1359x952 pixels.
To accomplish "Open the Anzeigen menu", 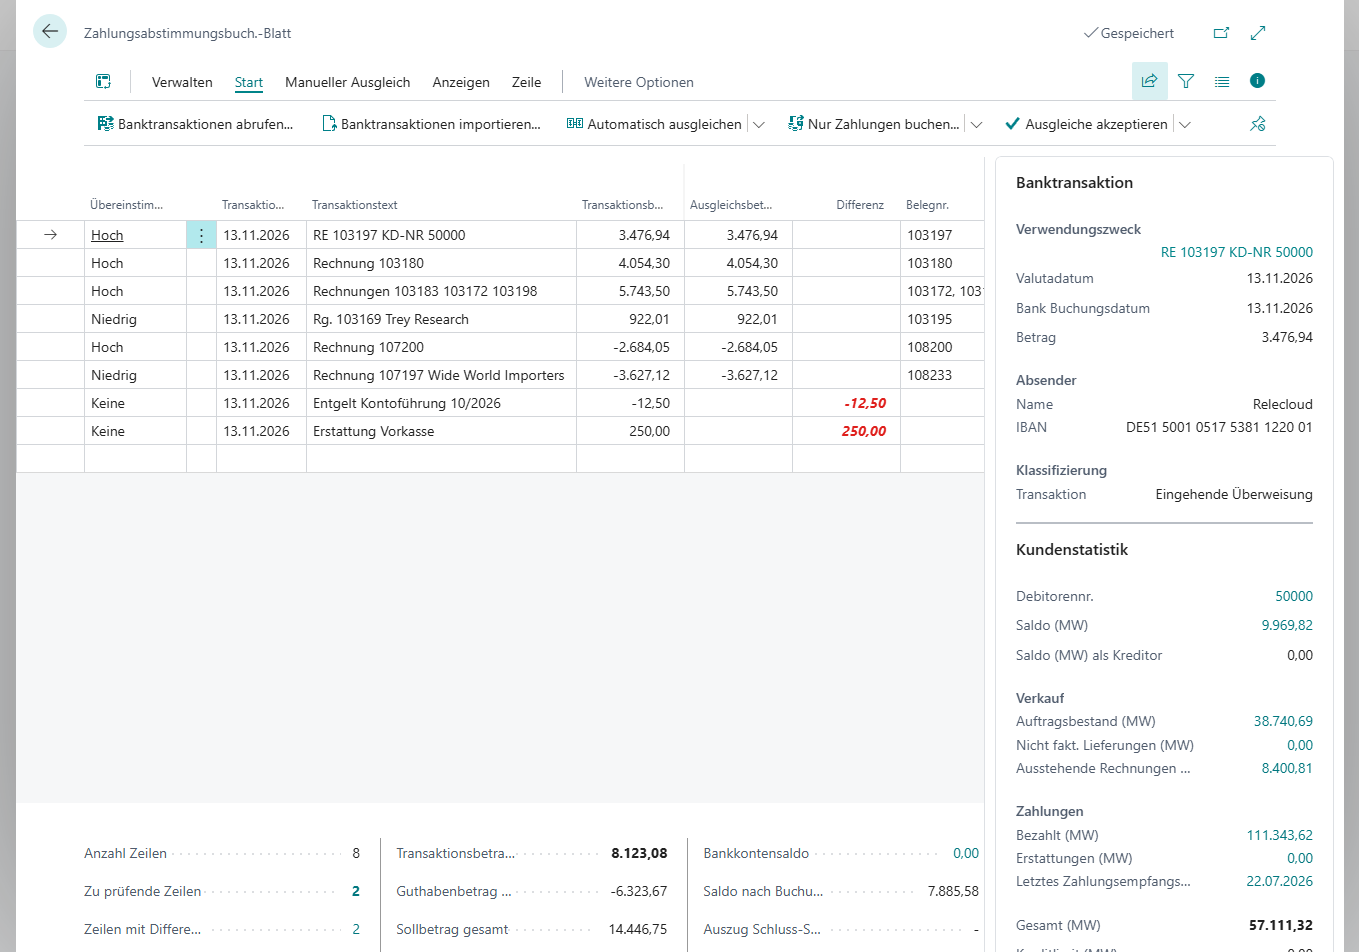I will pos(461,83).
